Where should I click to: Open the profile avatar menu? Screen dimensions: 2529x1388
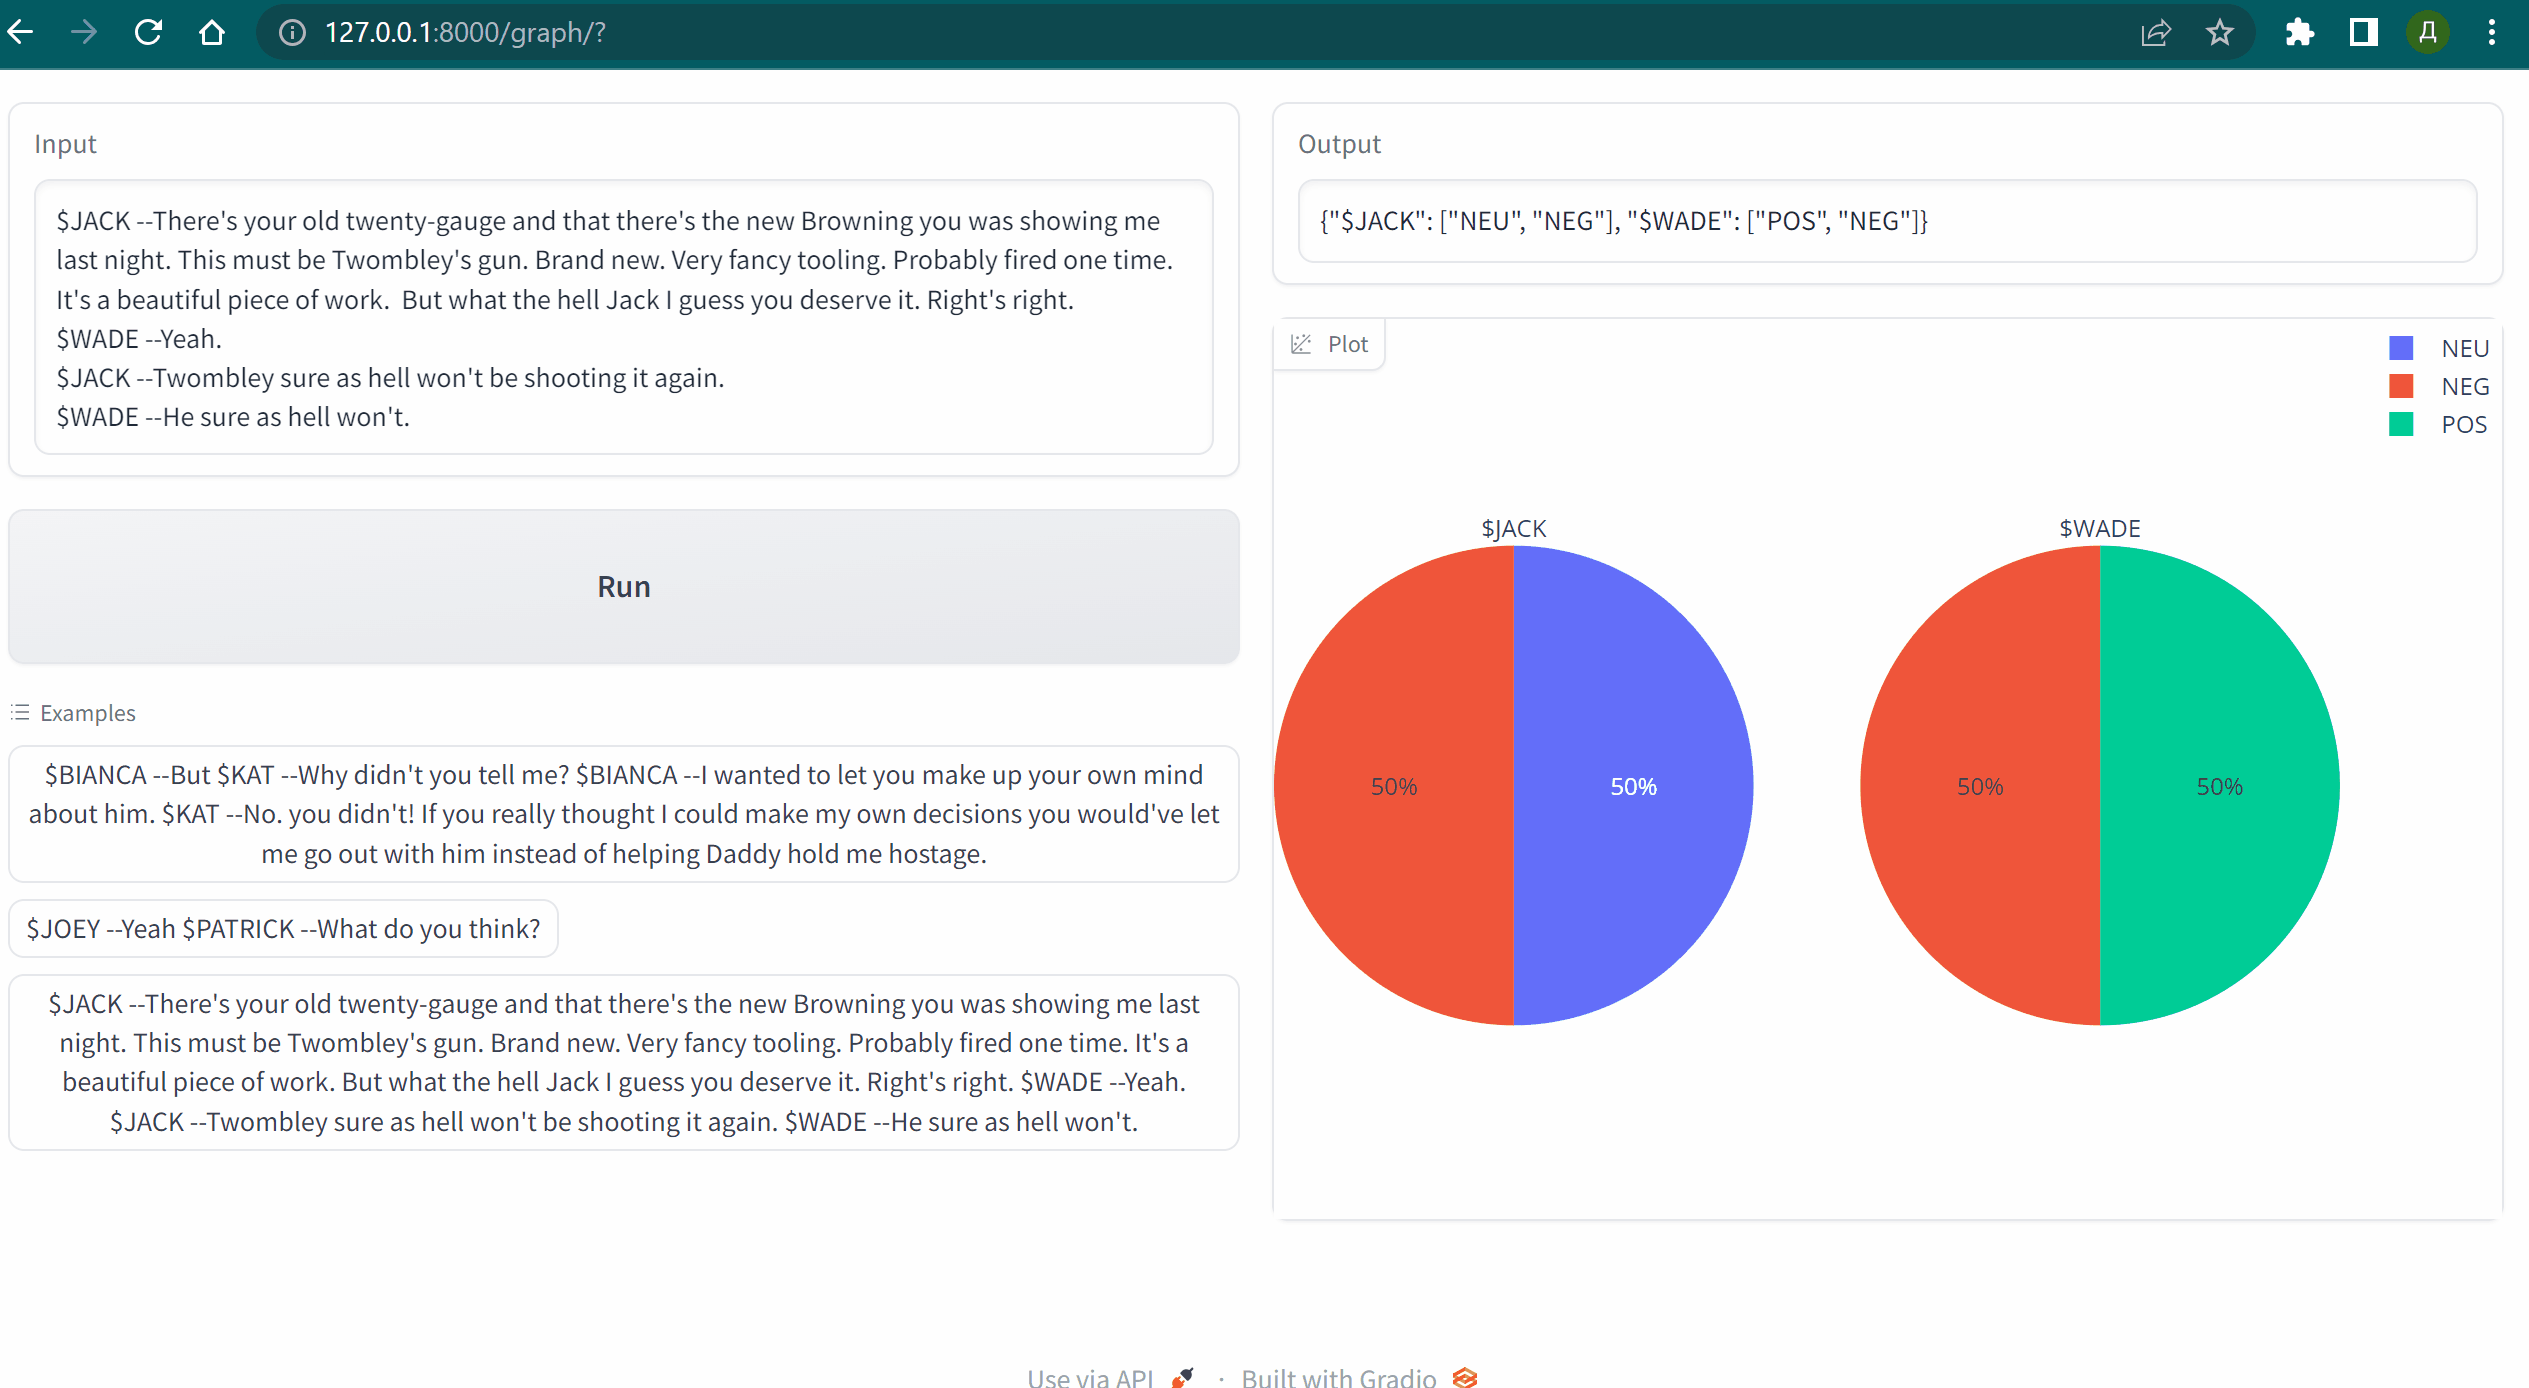pos(2428,31)
